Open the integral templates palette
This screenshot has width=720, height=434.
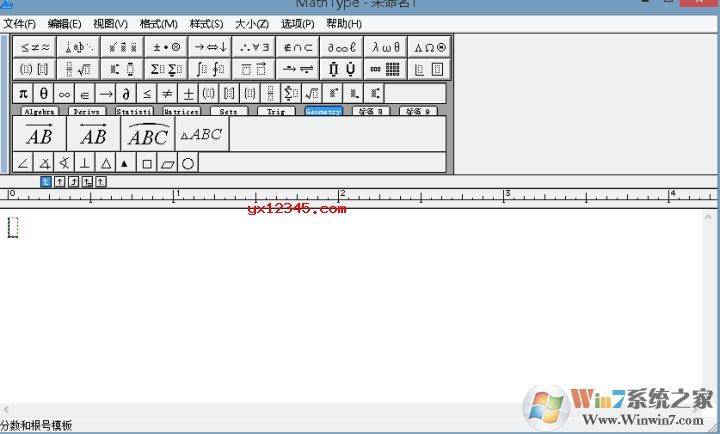pos(210,69)
